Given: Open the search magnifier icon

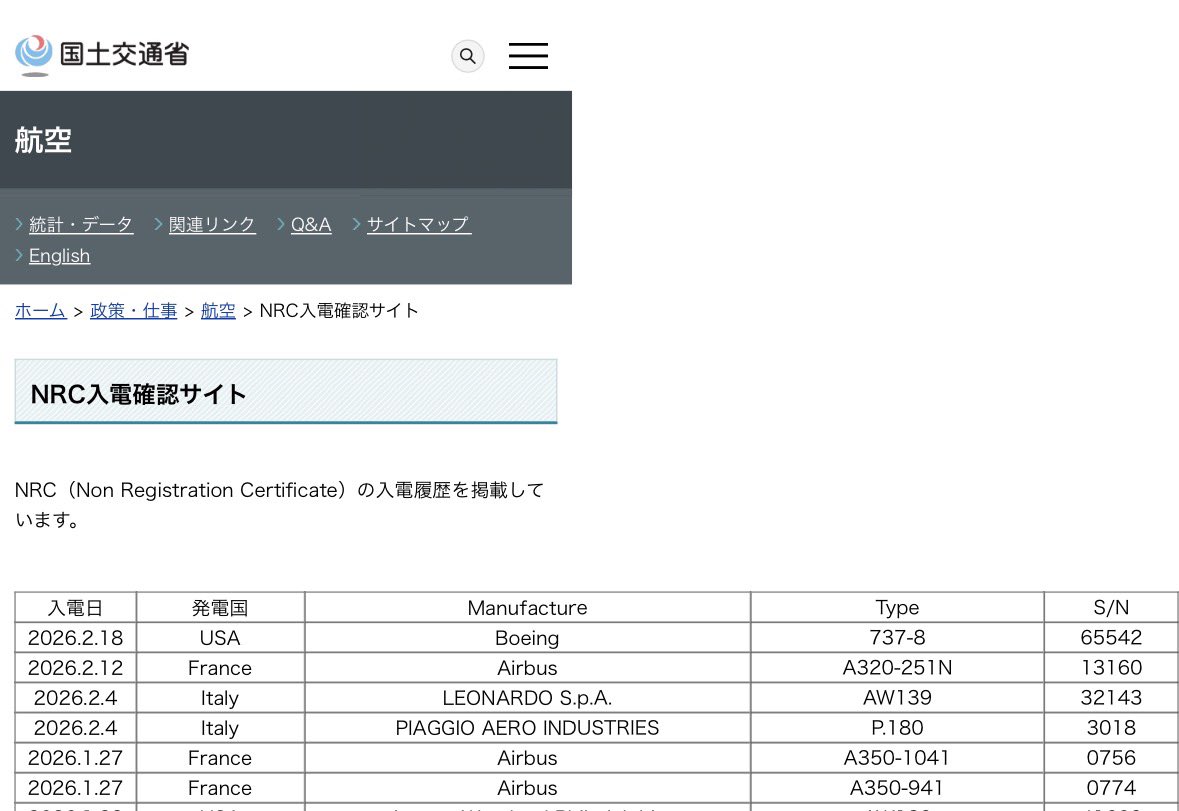Looking at the screenshot, I should [468, 56].
